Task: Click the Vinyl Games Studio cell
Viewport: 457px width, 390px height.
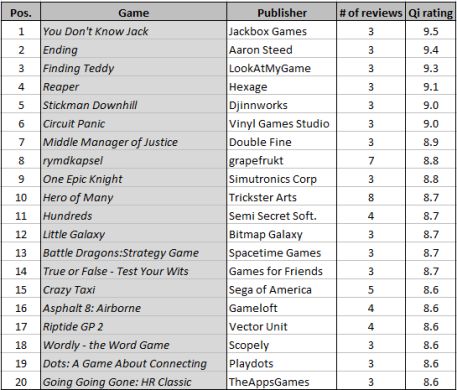Action: (282, 124)
